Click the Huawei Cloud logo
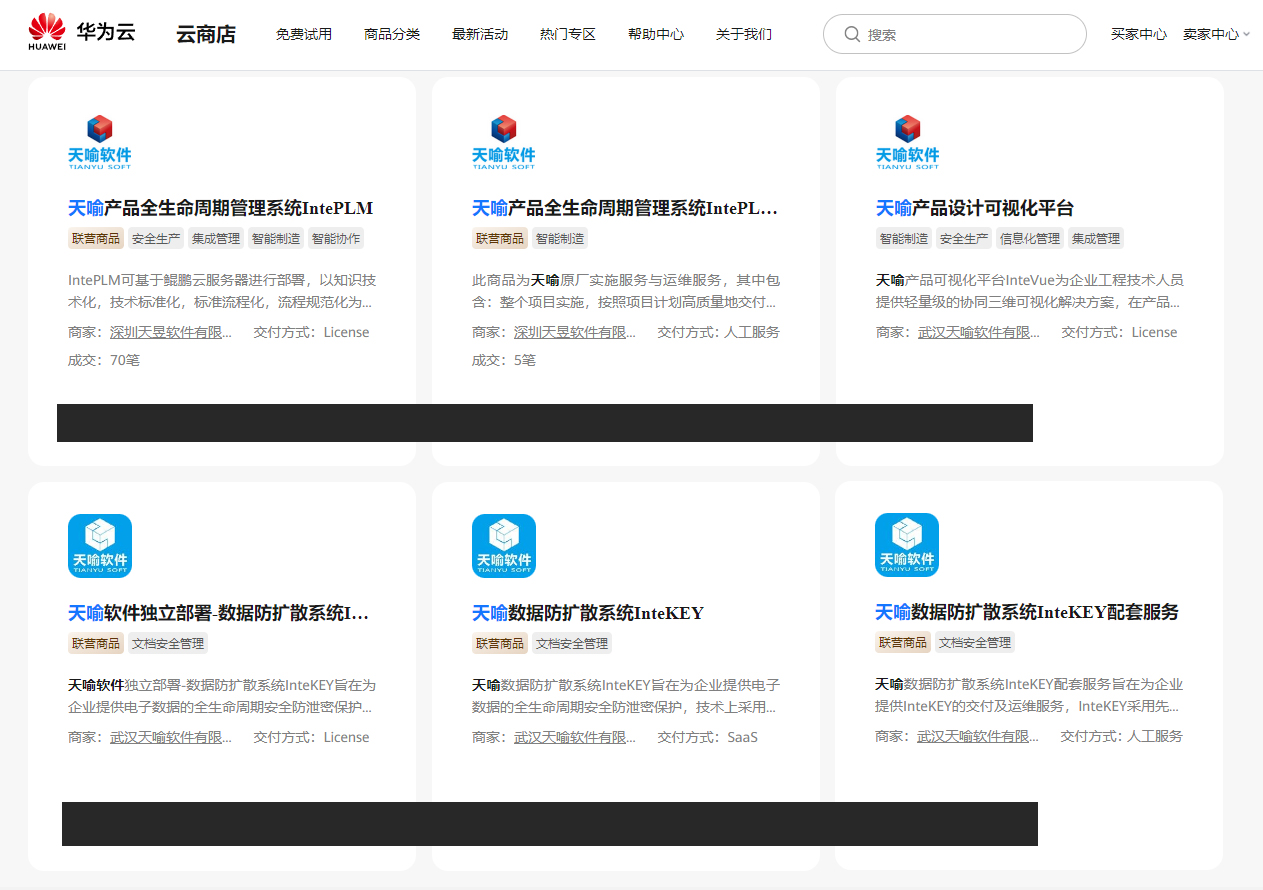The width and height of the screenshot is (1263, 890). (81, 33)
